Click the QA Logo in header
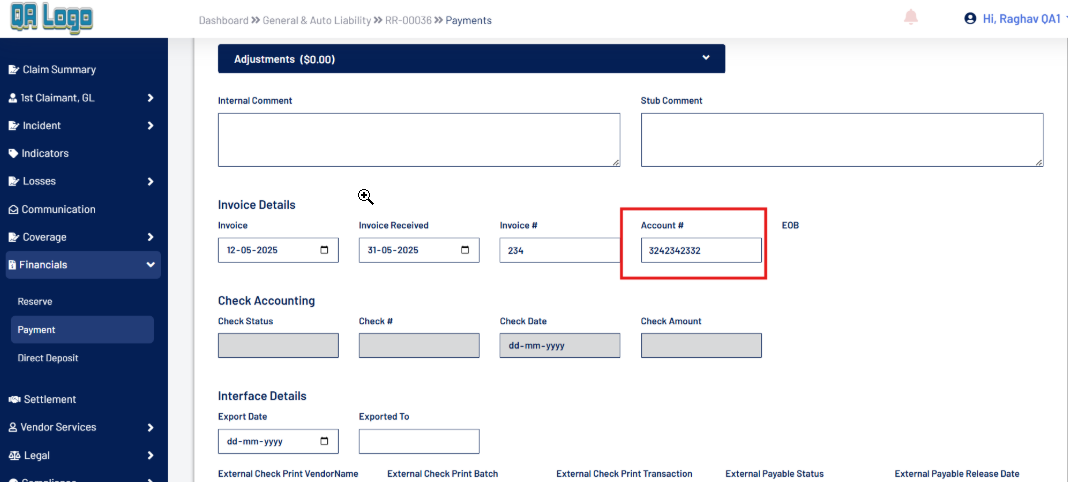 [51, 18]
